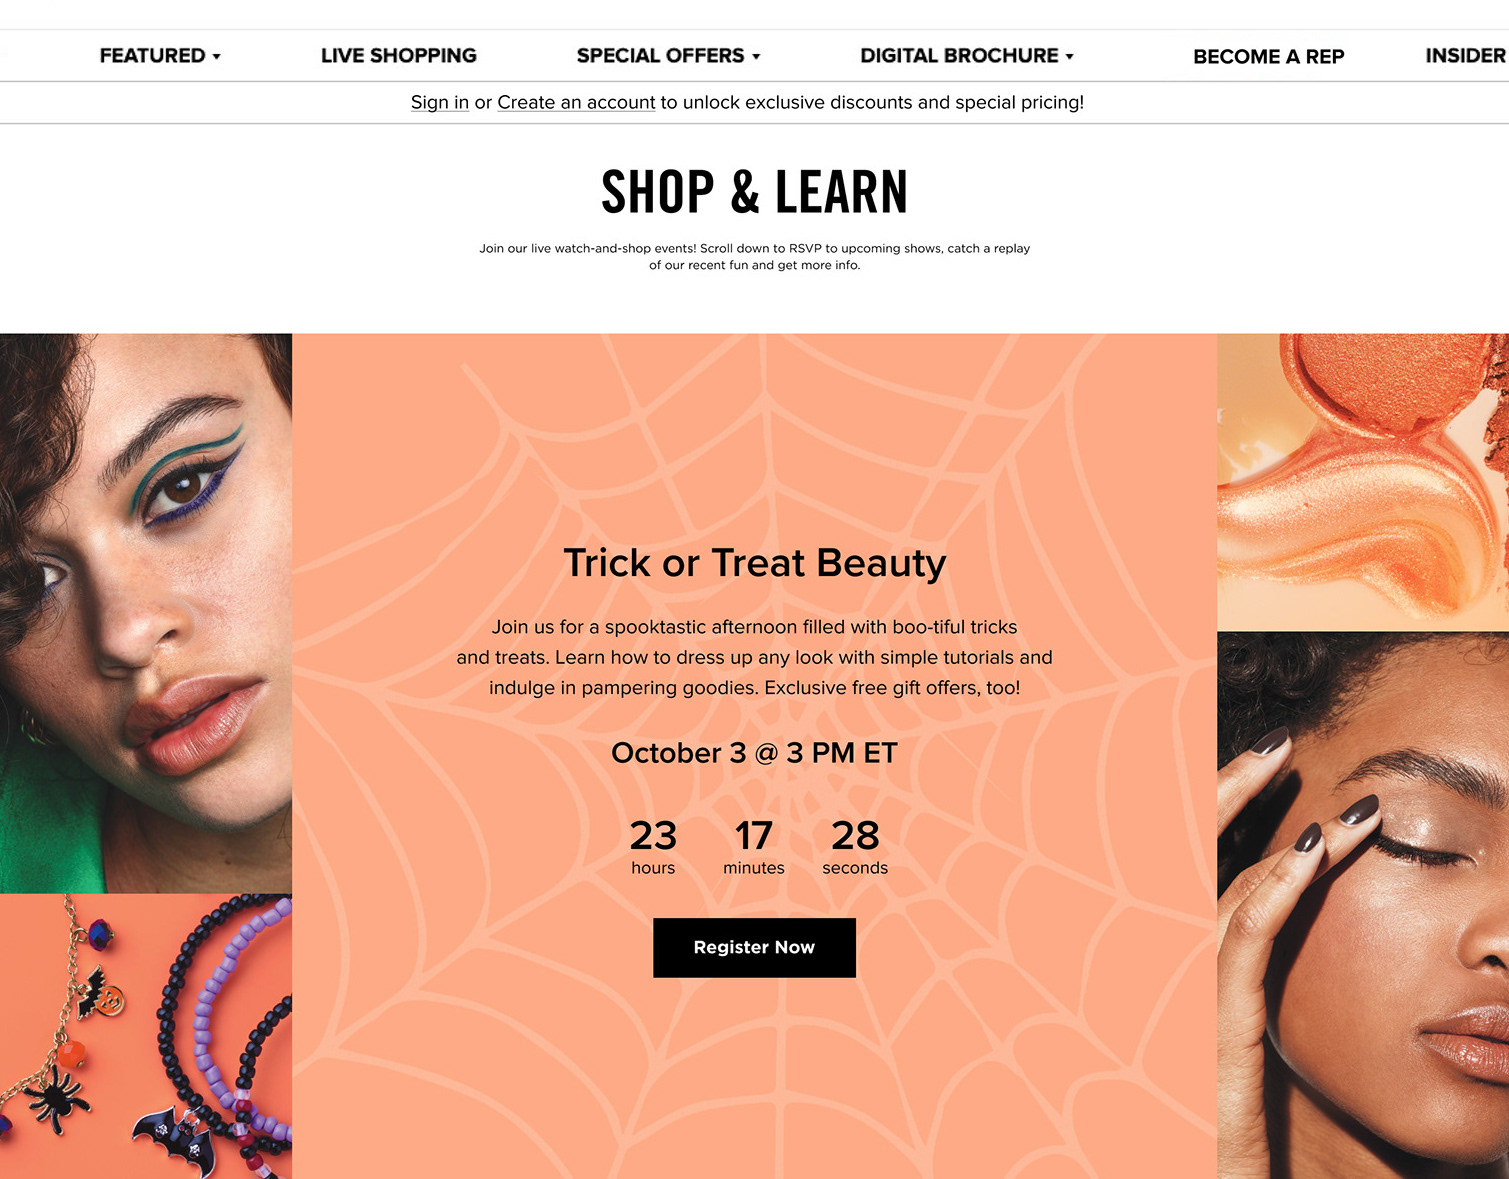Click the hours countdown number
Screen dimensions: 1509x1179
(653, 836)
